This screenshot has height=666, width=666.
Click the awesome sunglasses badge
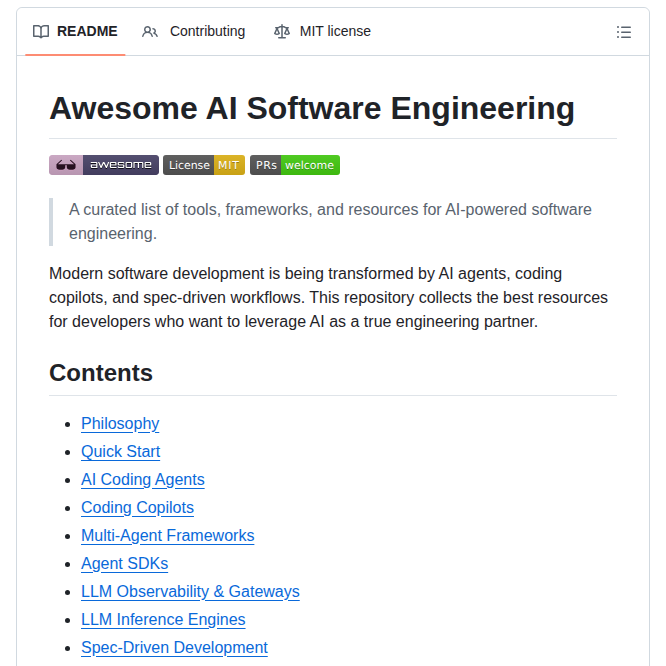point(104,165)
